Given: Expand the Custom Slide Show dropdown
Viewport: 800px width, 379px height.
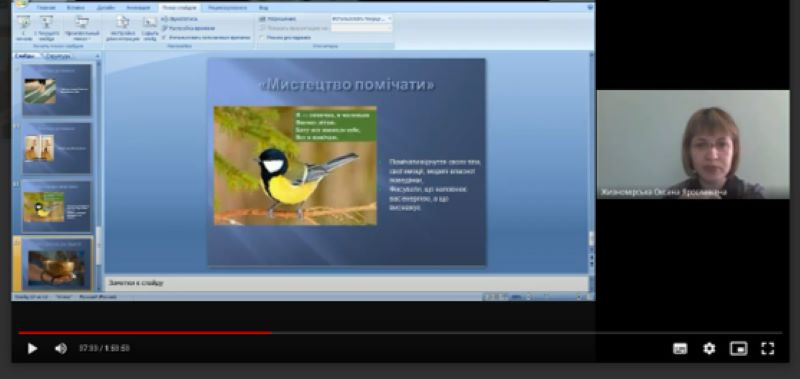Looking at the screenshot, I should (x=82, y=27).
